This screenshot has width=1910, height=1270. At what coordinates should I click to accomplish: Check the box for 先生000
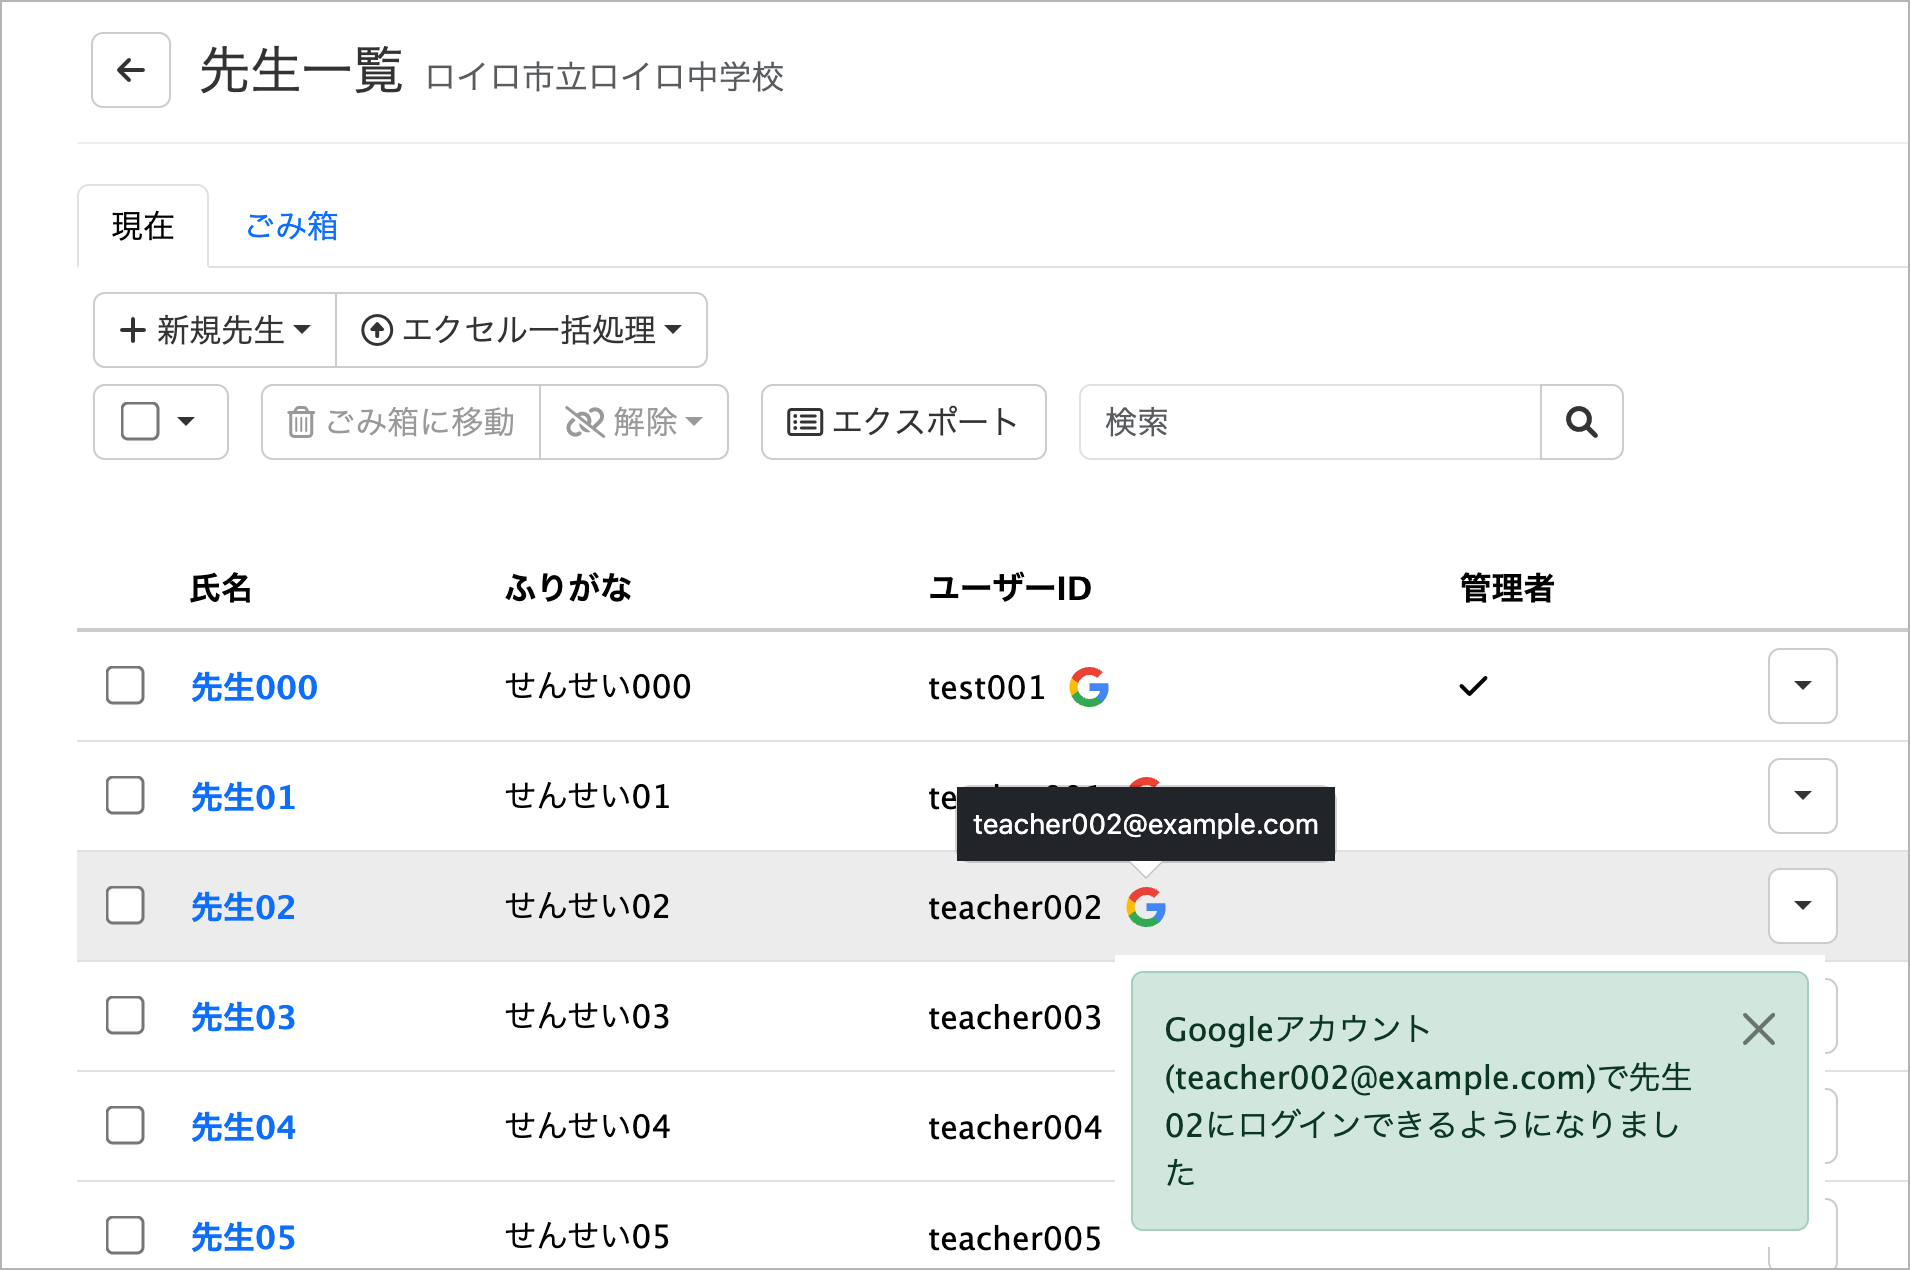pyautogui.click(x=125, y=686)
